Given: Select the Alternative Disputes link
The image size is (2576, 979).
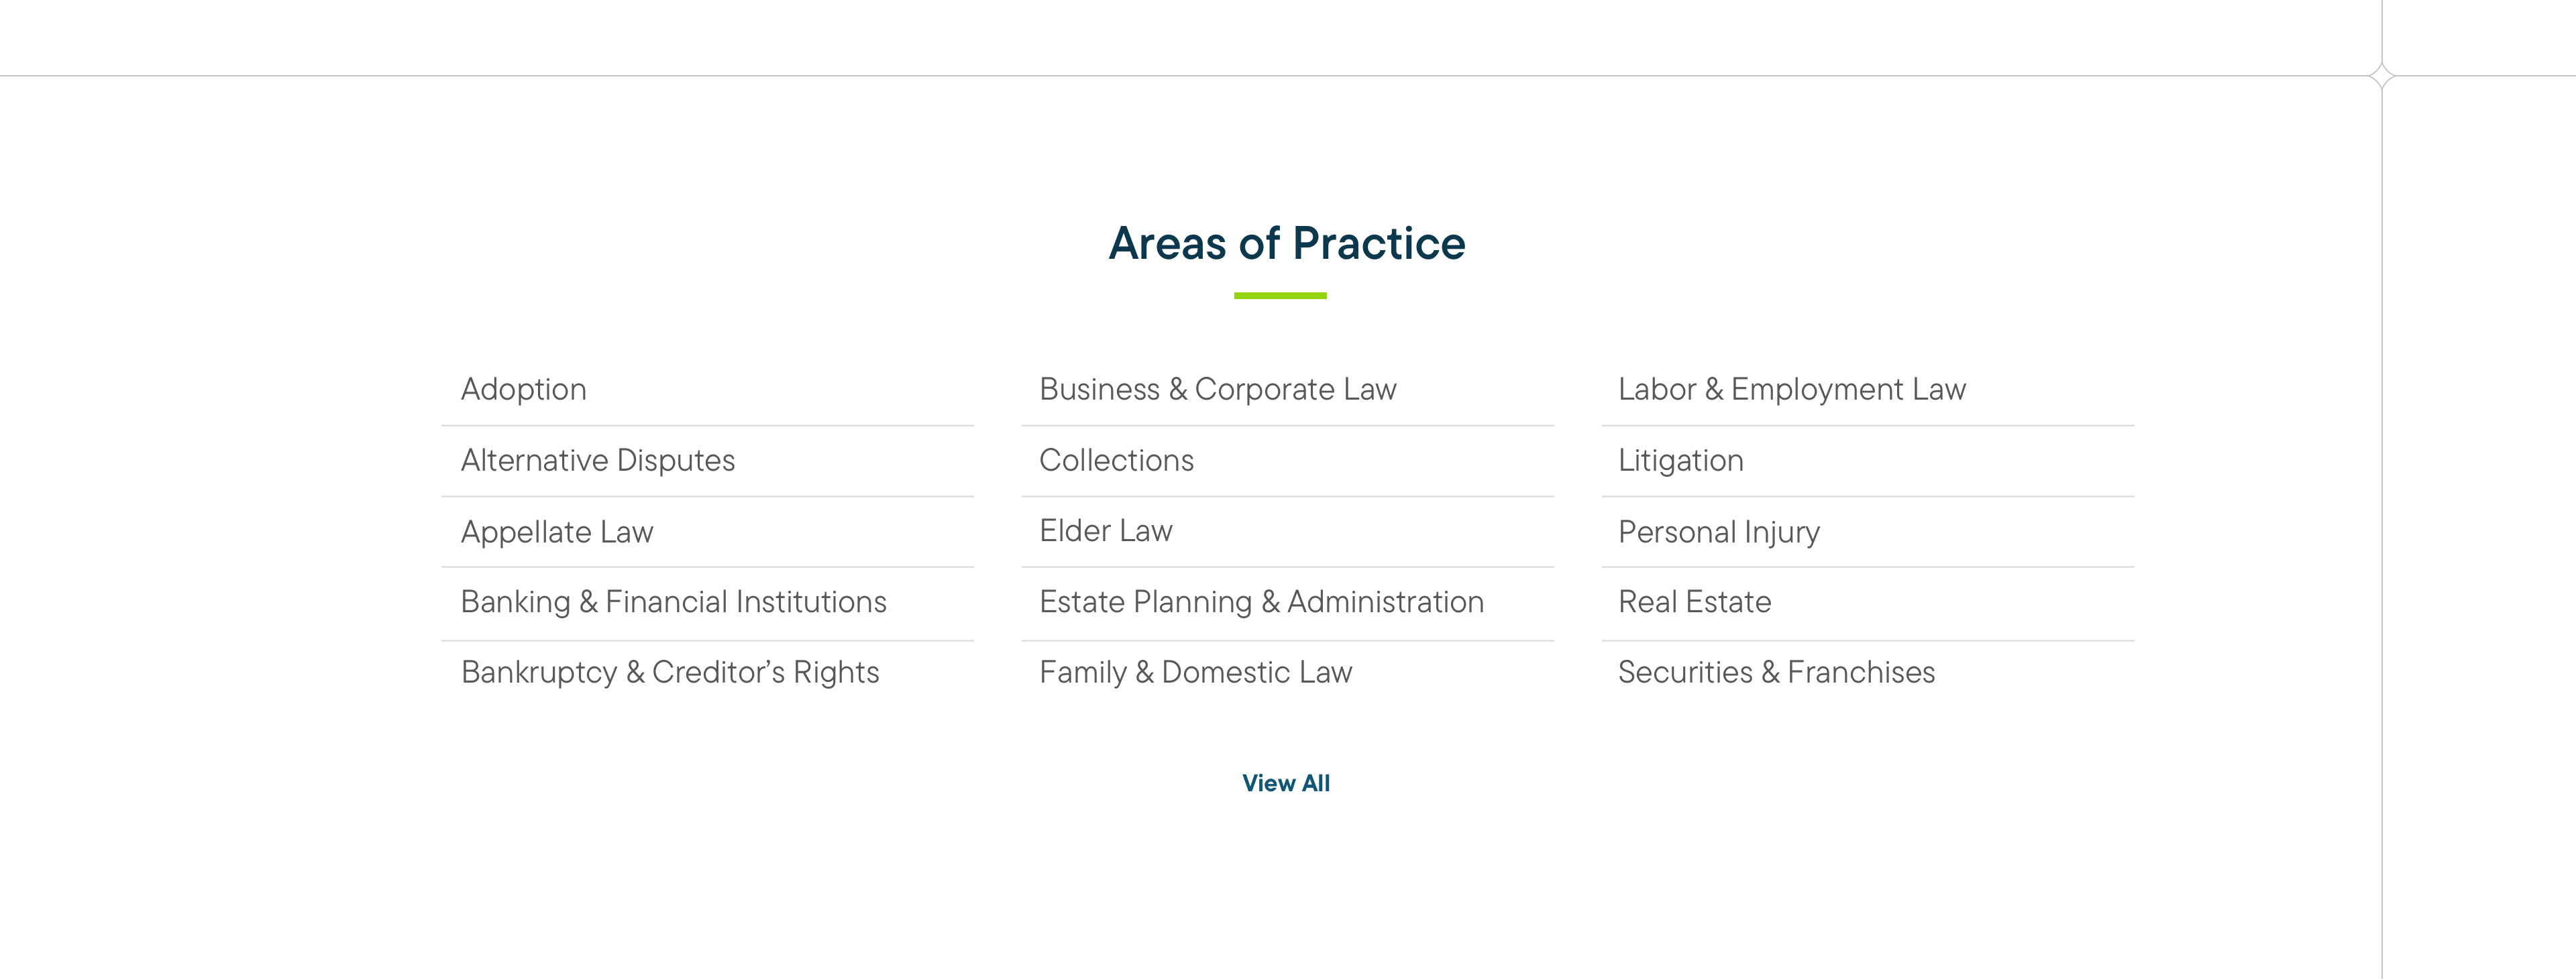Looking at the screenshot, I should coord(597,460).
